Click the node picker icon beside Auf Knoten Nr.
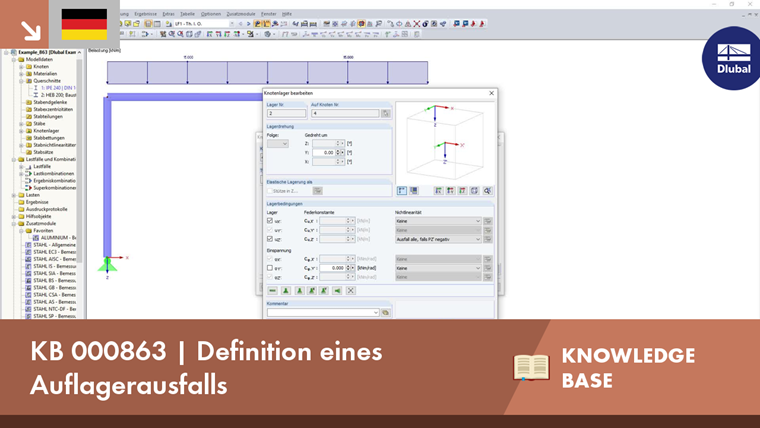 pos(386,113)
